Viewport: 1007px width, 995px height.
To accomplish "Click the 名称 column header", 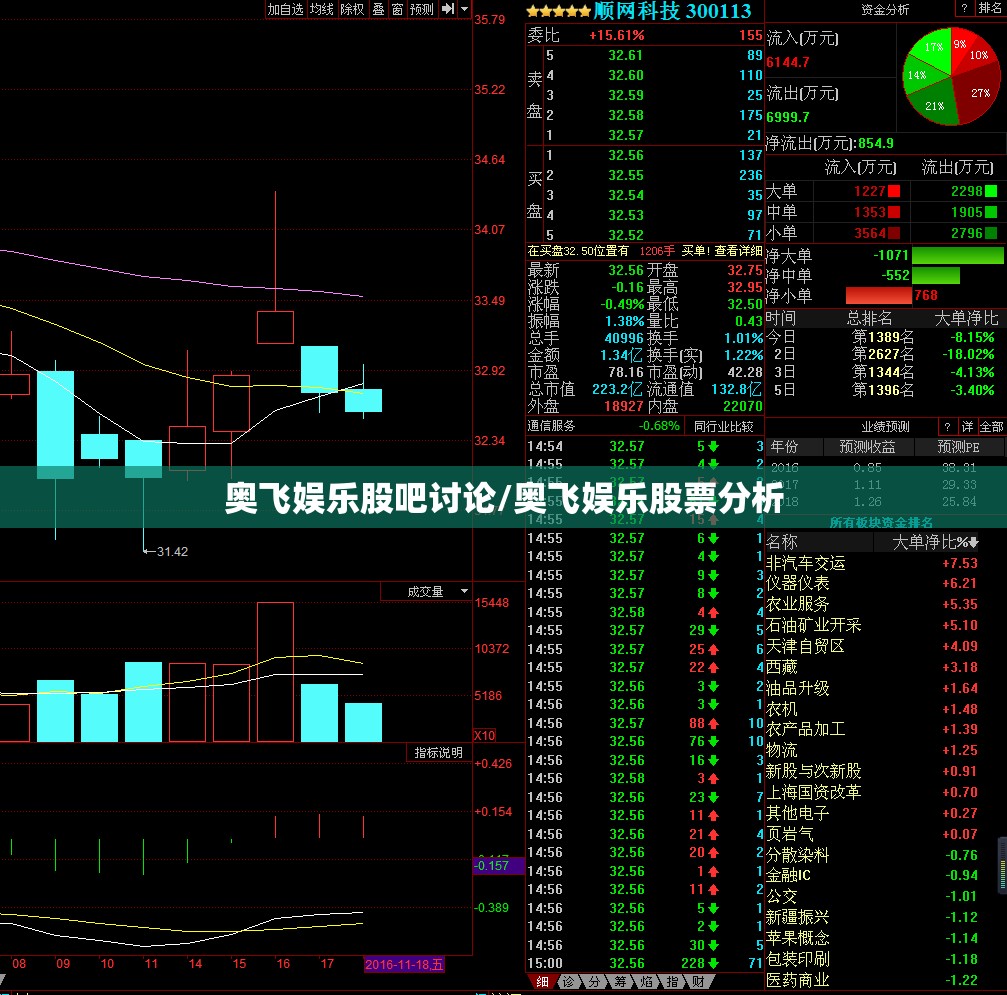I will point(782,542).
